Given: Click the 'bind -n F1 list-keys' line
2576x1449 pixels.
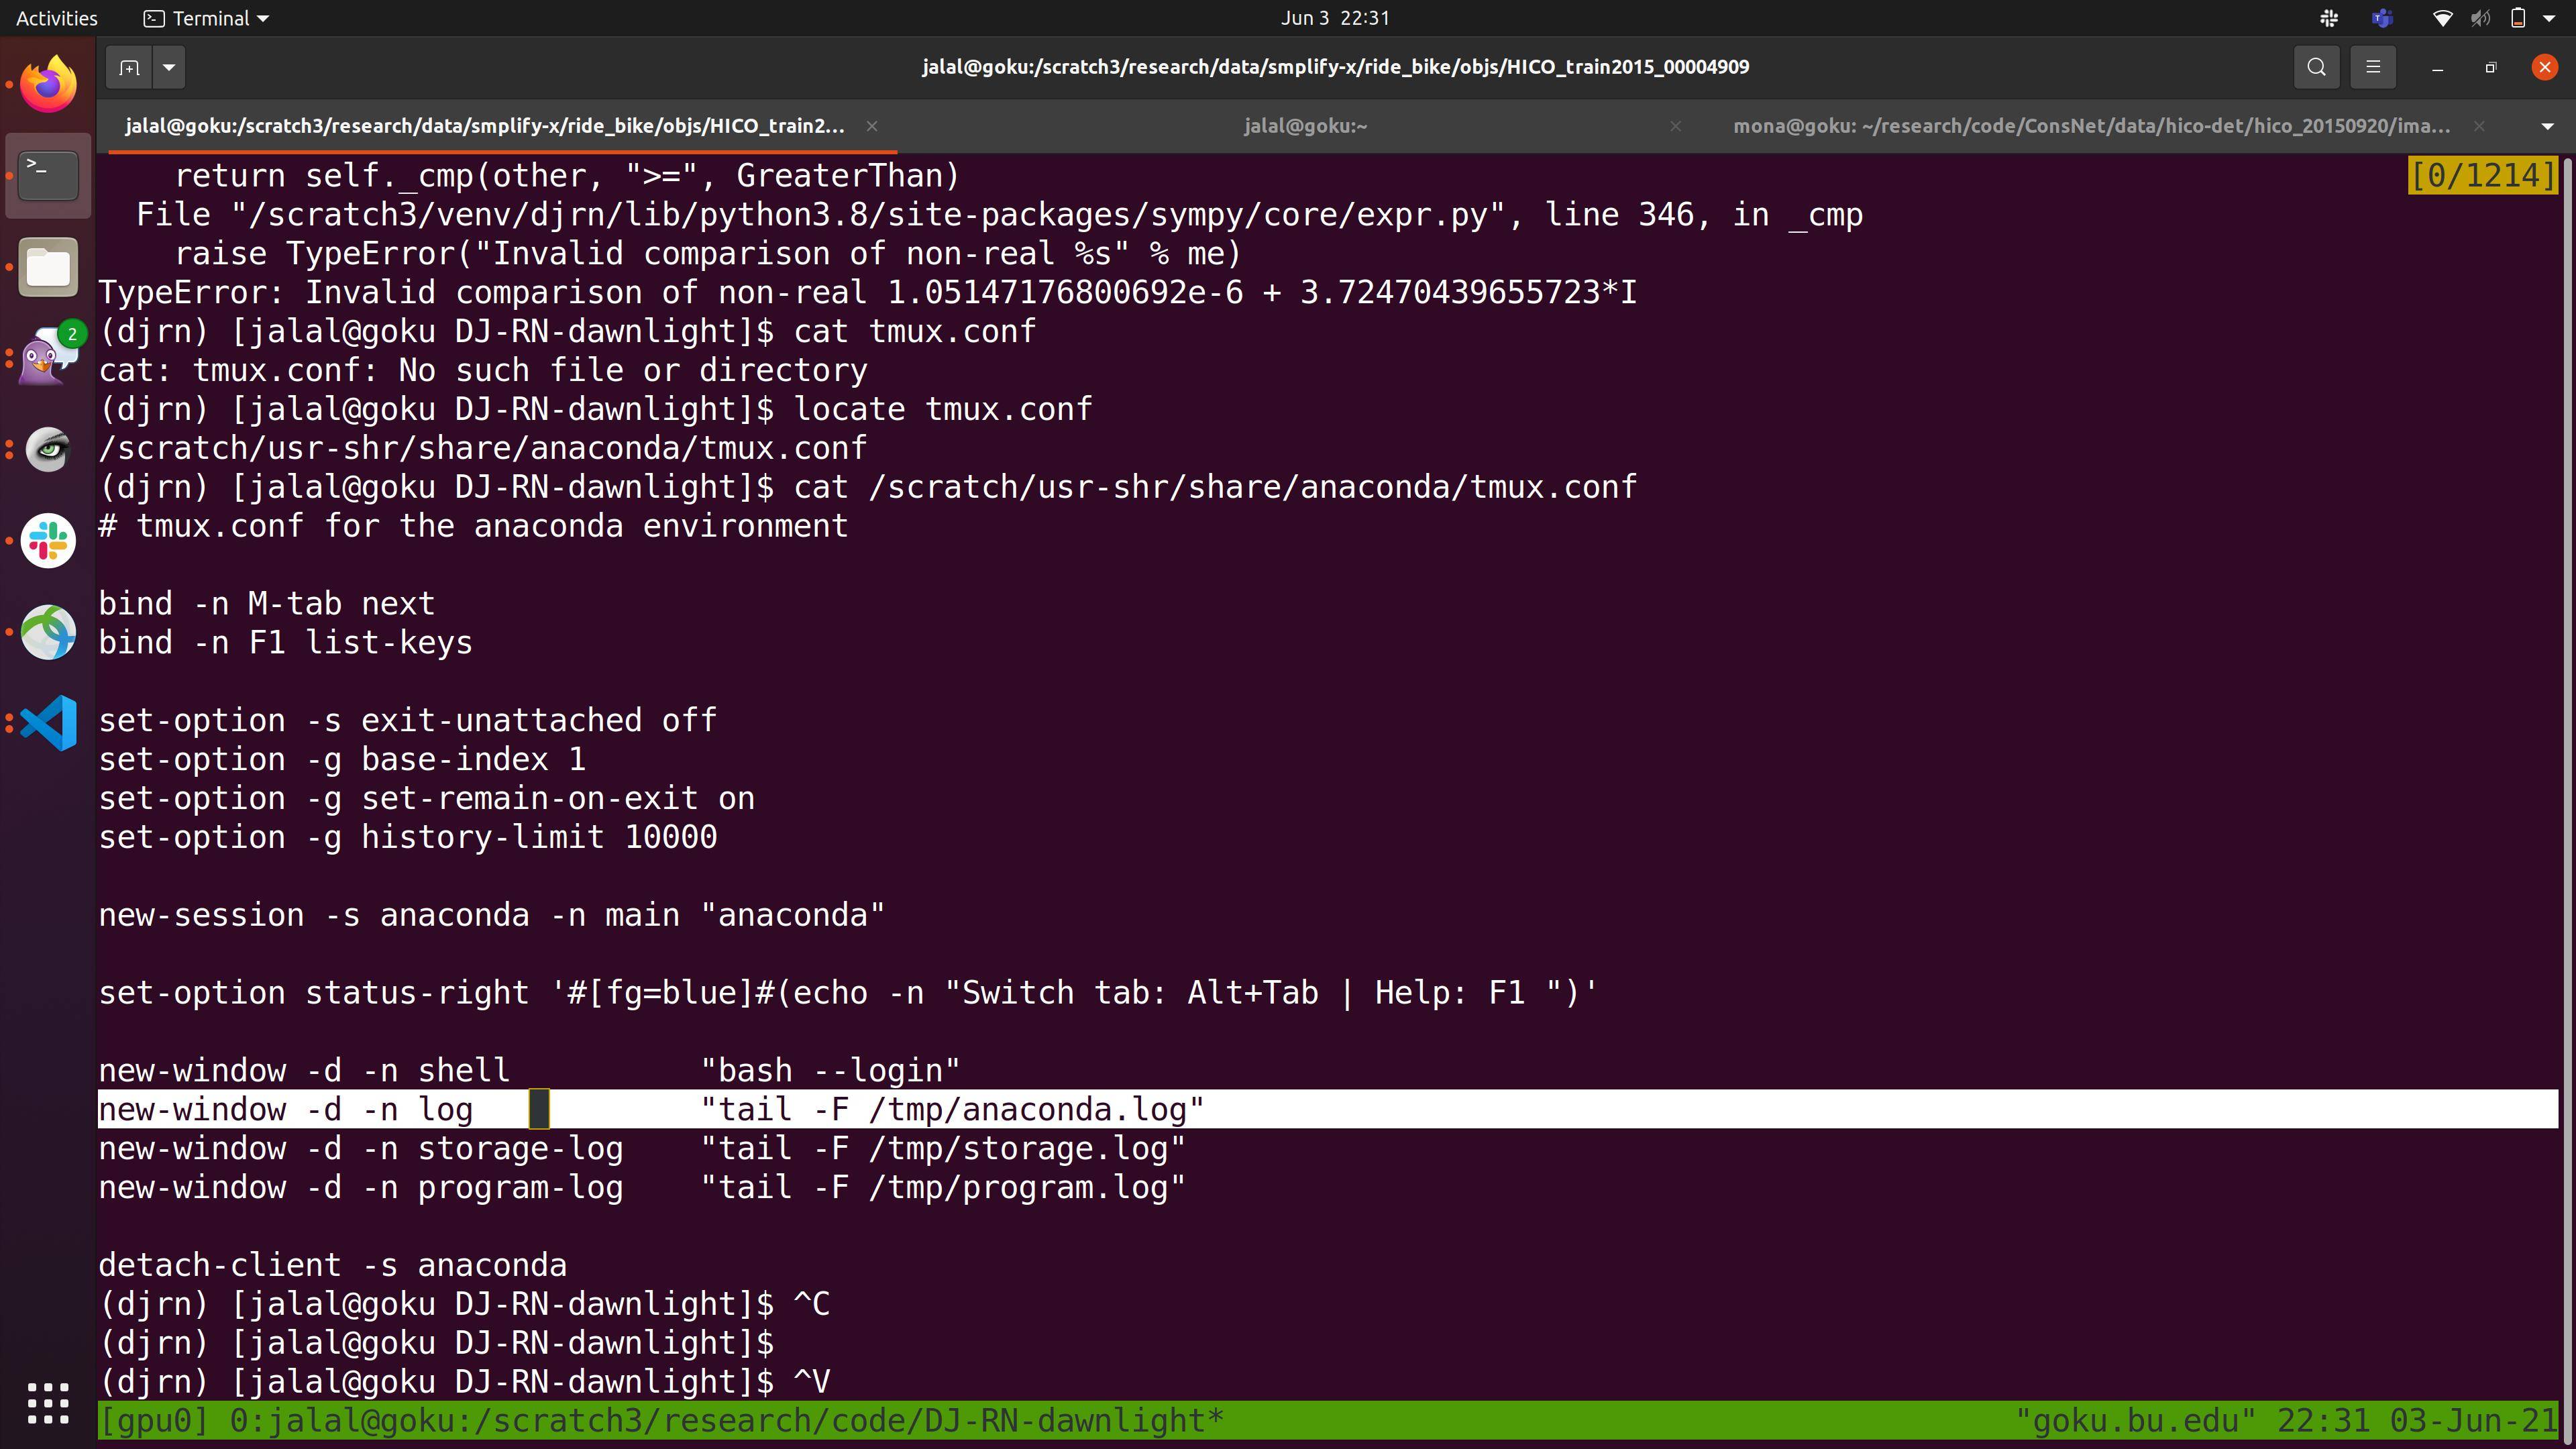Looking at the screenshot, I should tap(285, 643).
